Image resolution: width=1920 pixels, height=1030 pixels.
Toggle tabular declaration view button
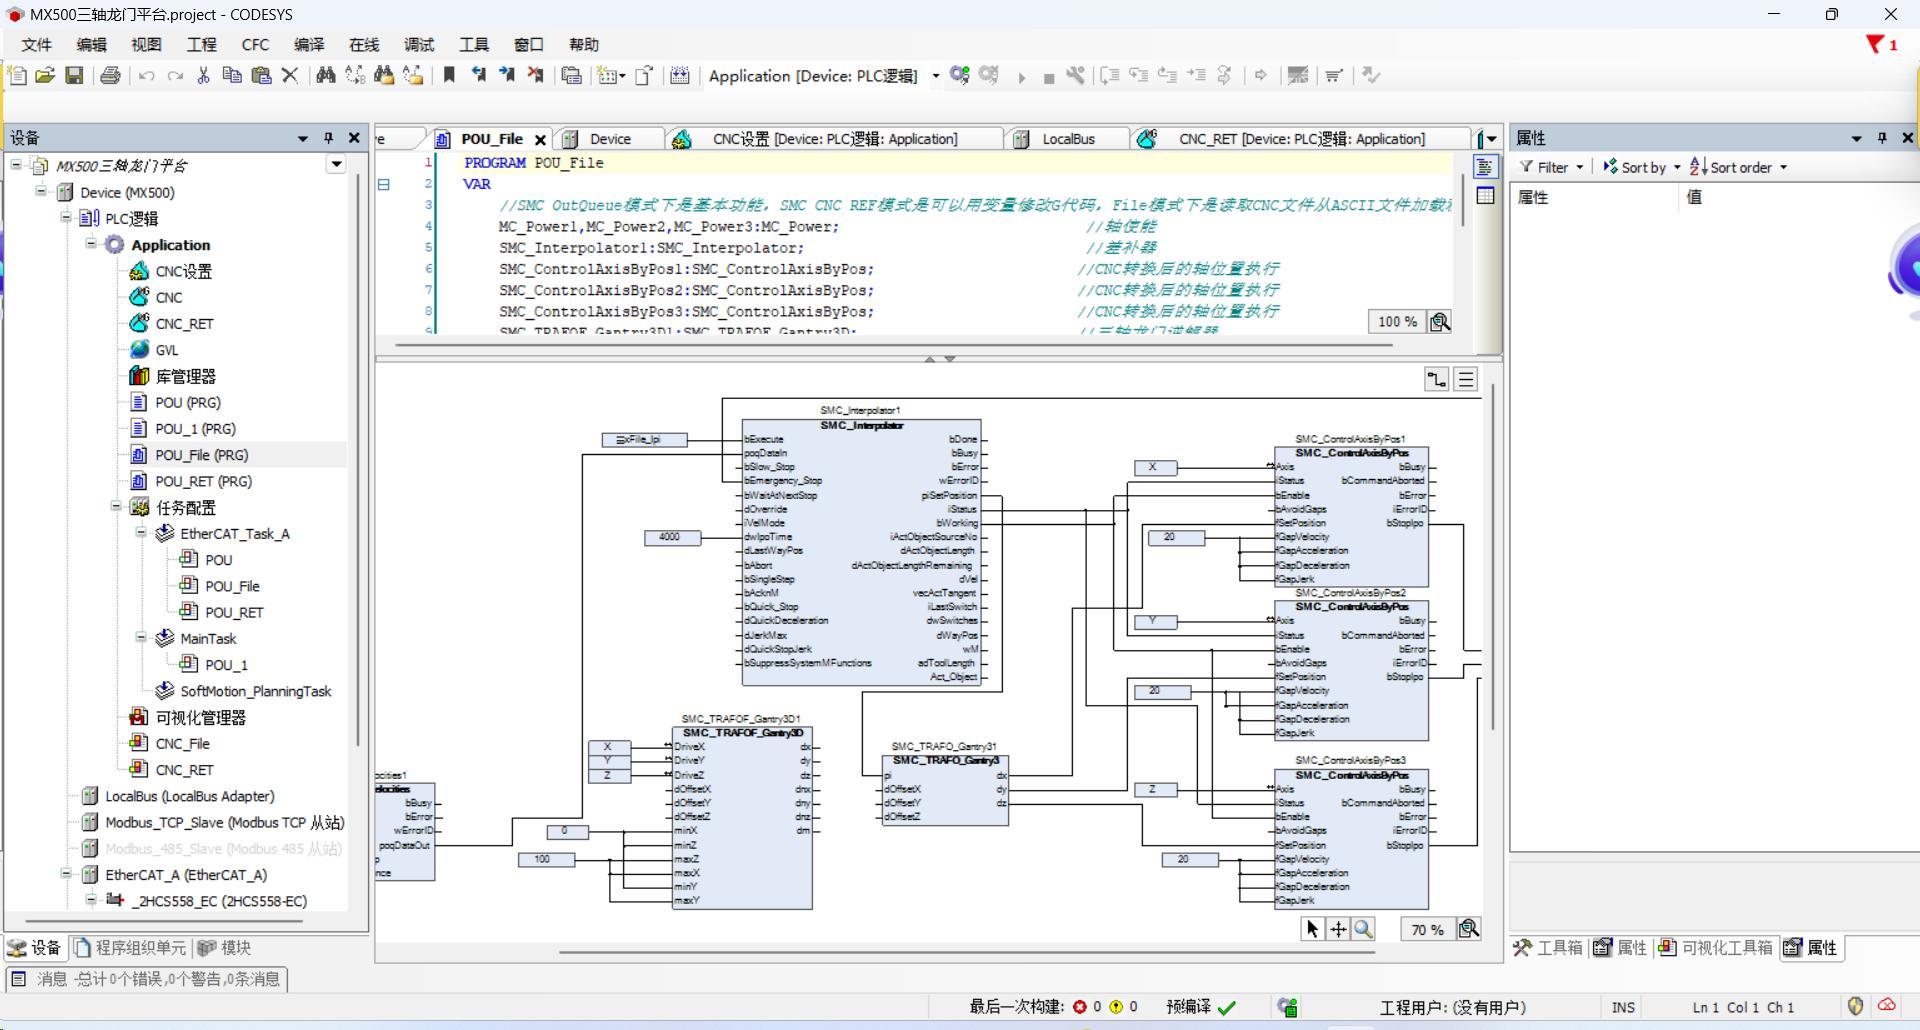click(1486, 196)
